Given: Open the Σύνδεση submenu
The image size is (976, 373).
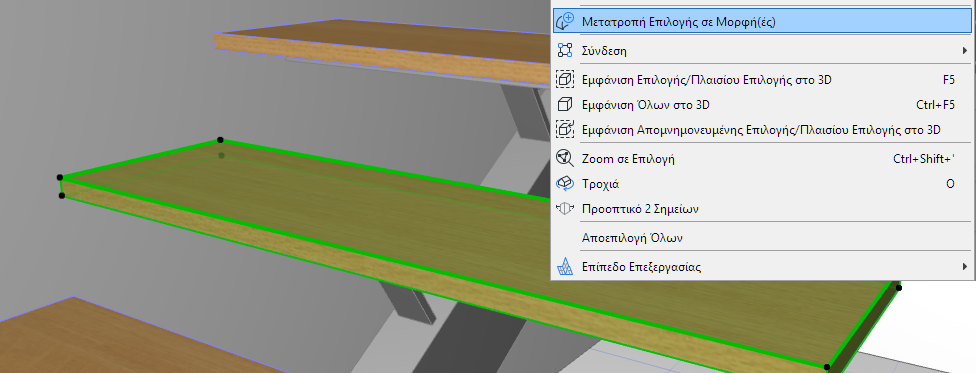Looking at the screenshot, I should (761, 50).
